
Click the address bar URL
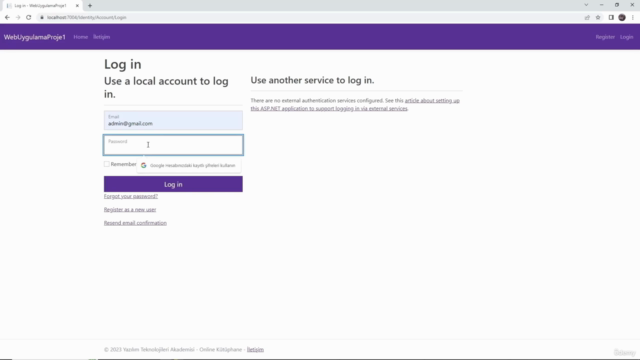click(87, 18)
